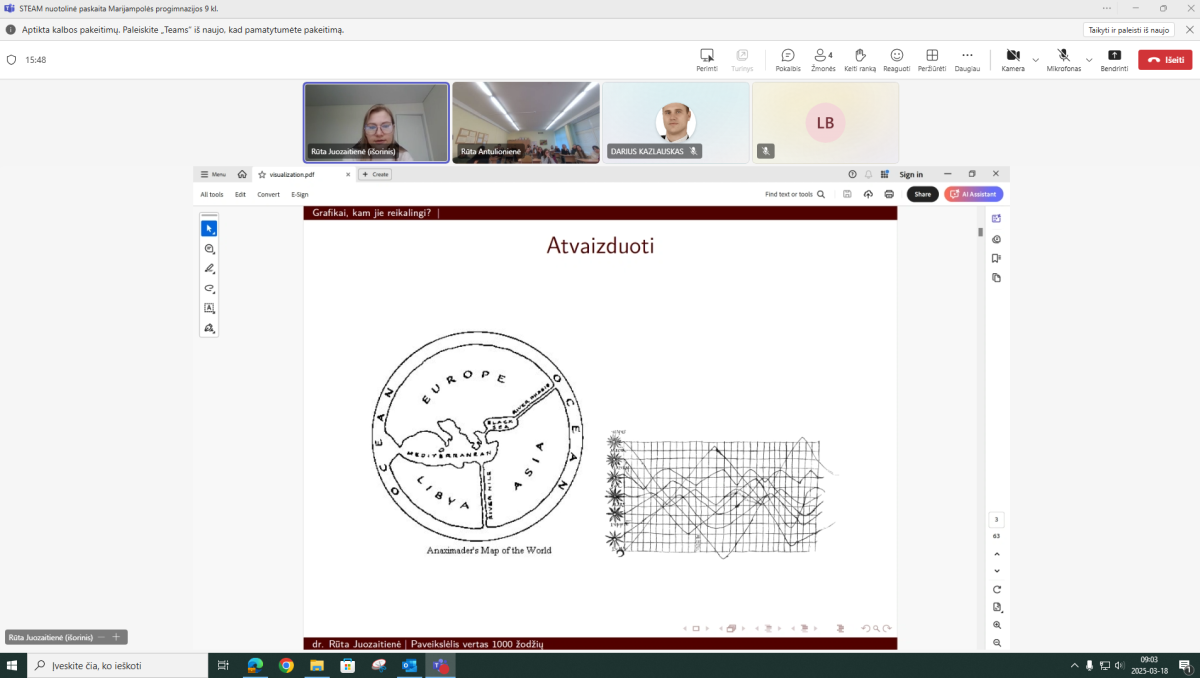Select LB participant tile

(x=825, y=122)
